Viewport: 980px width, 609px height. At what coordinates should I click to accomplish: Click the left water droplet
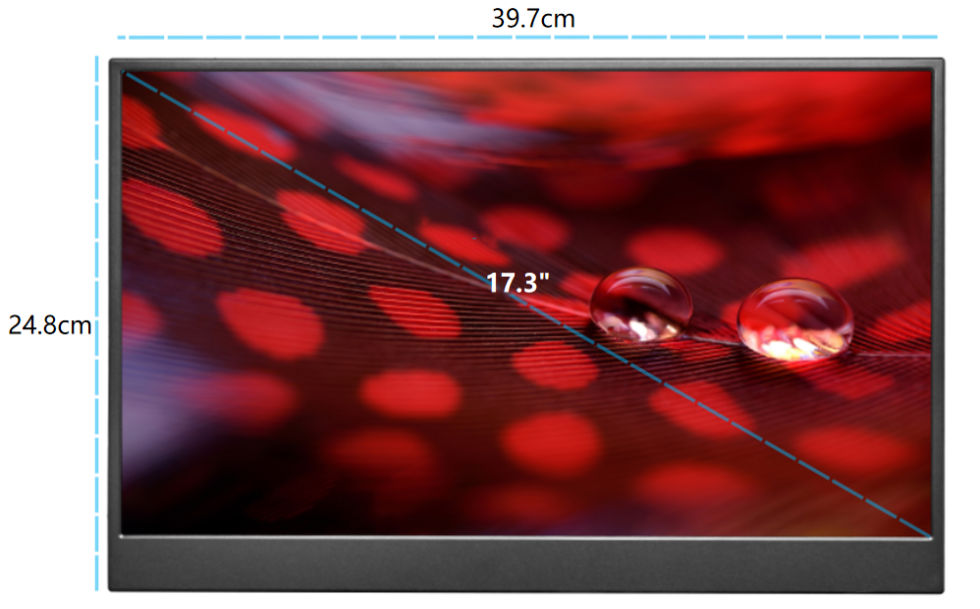641,304
